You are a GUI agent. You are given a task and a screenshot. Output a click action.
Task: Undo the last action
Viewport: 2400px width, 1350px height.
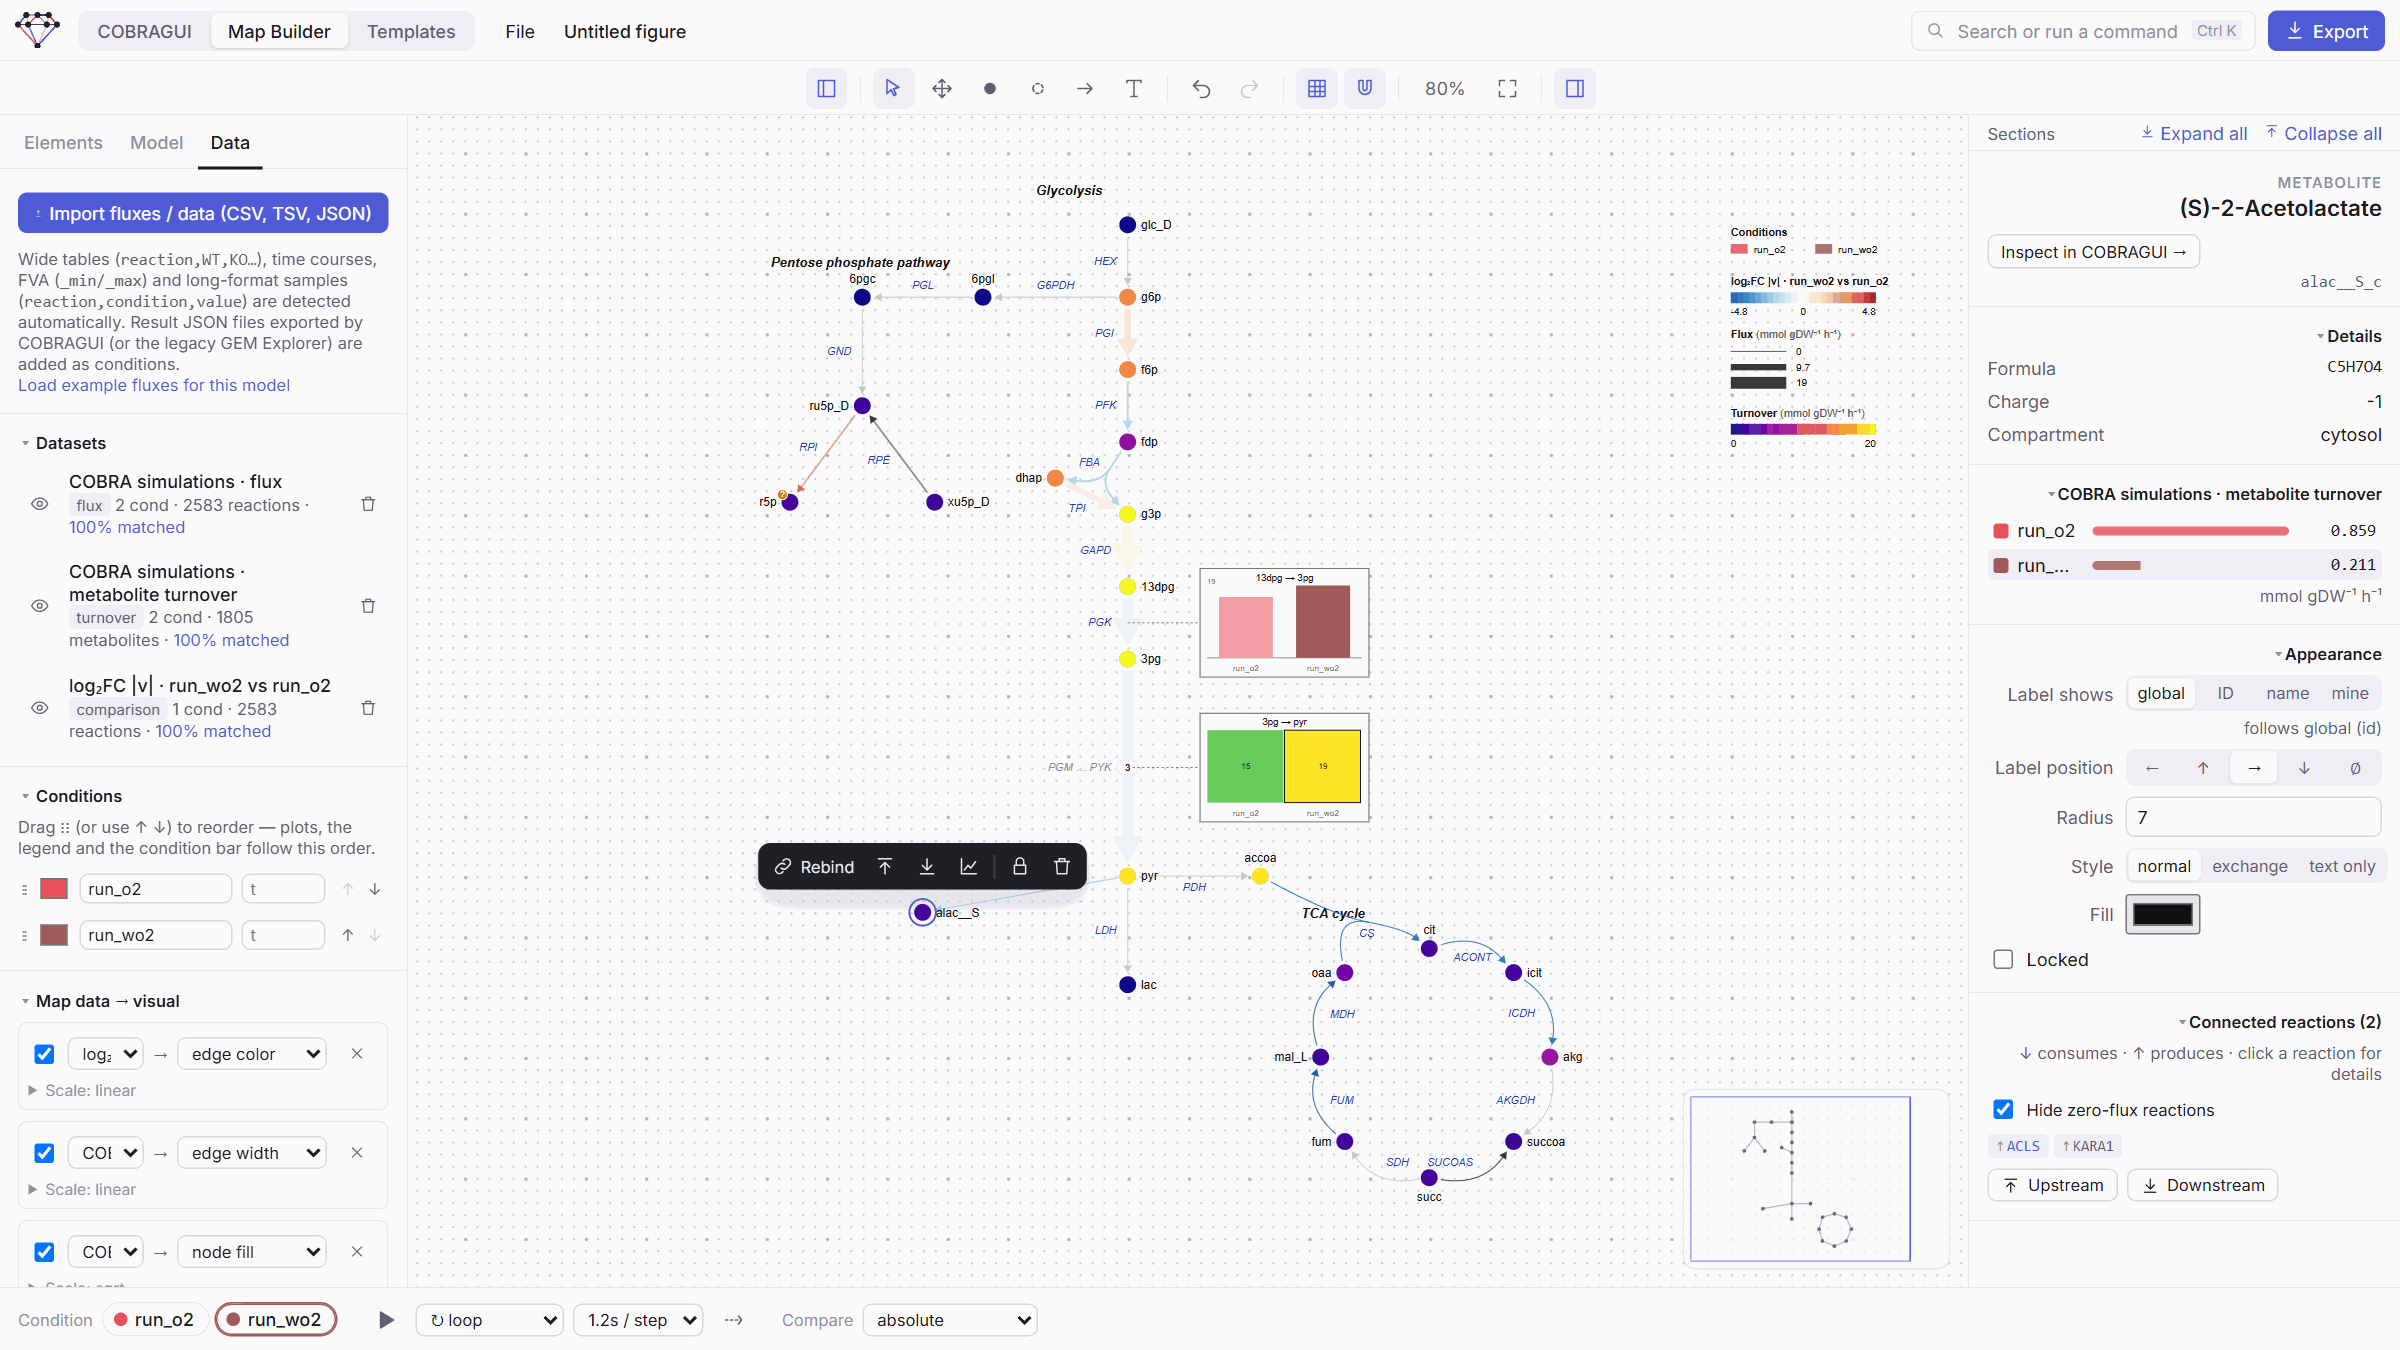[1201, 89]
